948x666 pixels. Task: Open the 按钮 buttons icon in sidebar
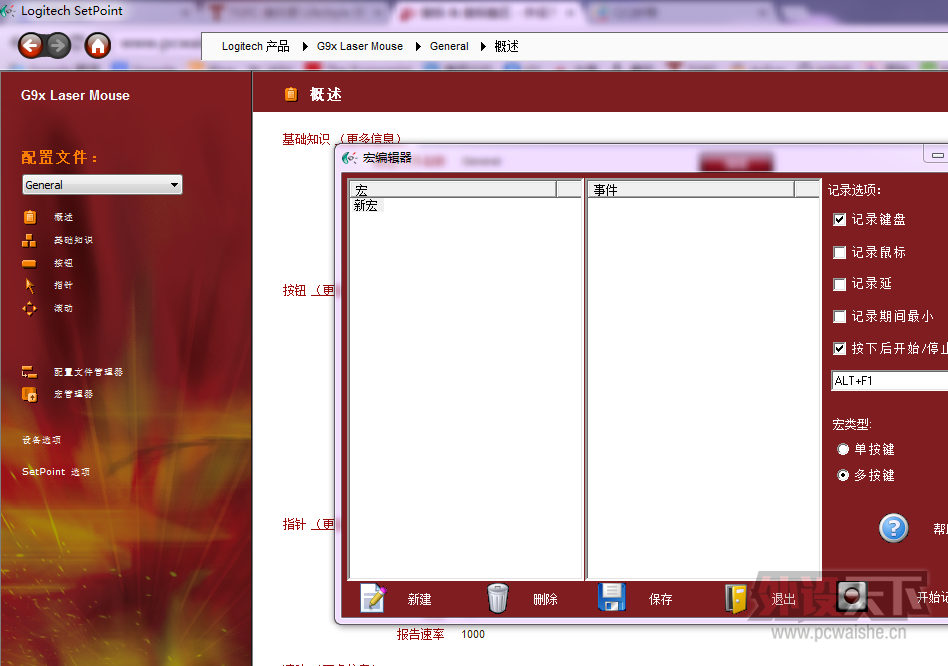[29, 263]
